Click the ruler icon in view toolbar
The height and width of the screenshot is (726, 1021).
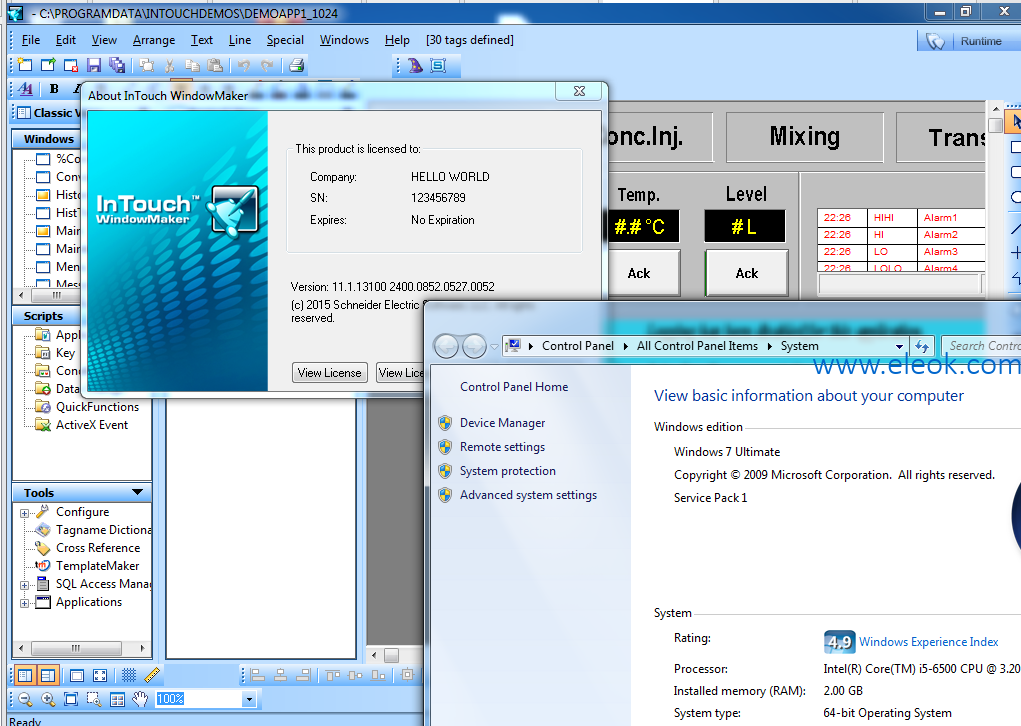tap(152, 675)
